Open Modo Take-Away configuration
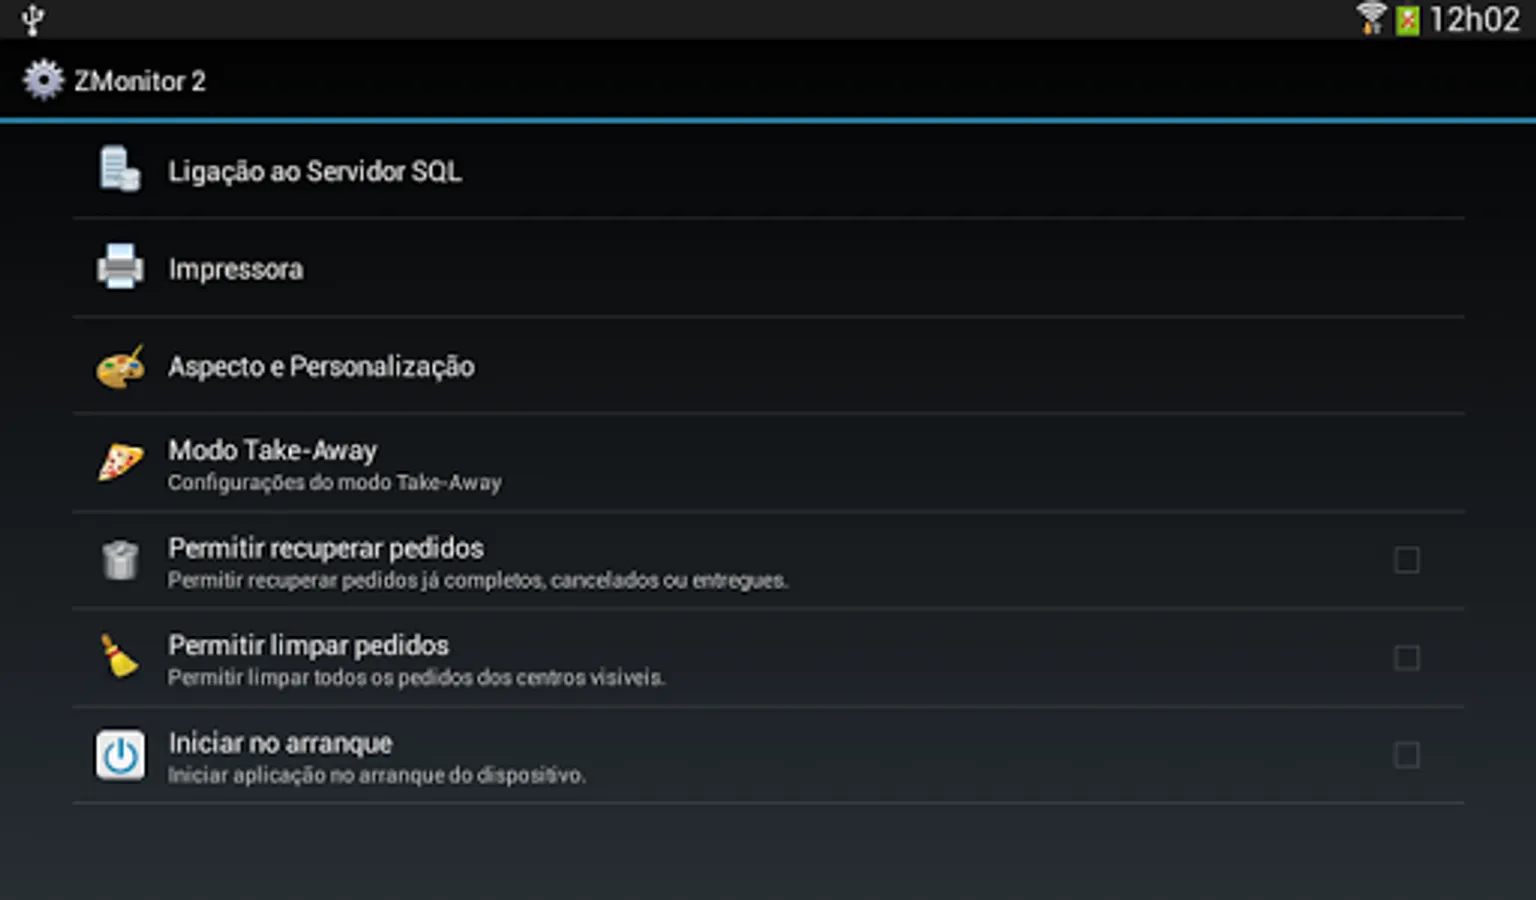Image resolution: width=1536 pixels, height=900 pixels. [768, 463]
